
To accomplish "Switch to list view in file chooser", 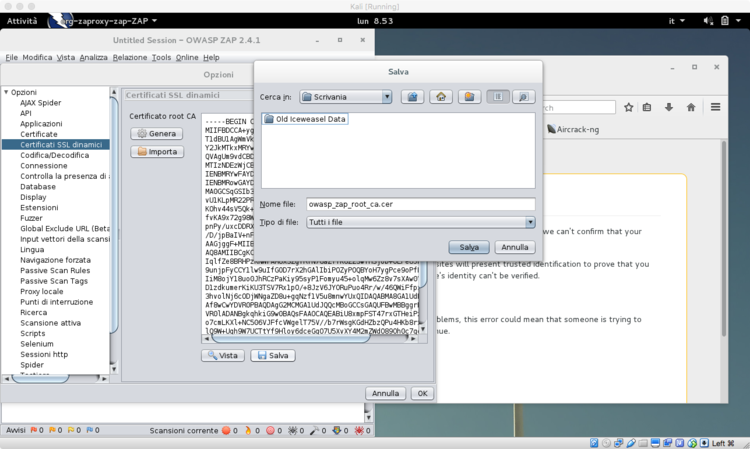I will (x=497, y=97).
